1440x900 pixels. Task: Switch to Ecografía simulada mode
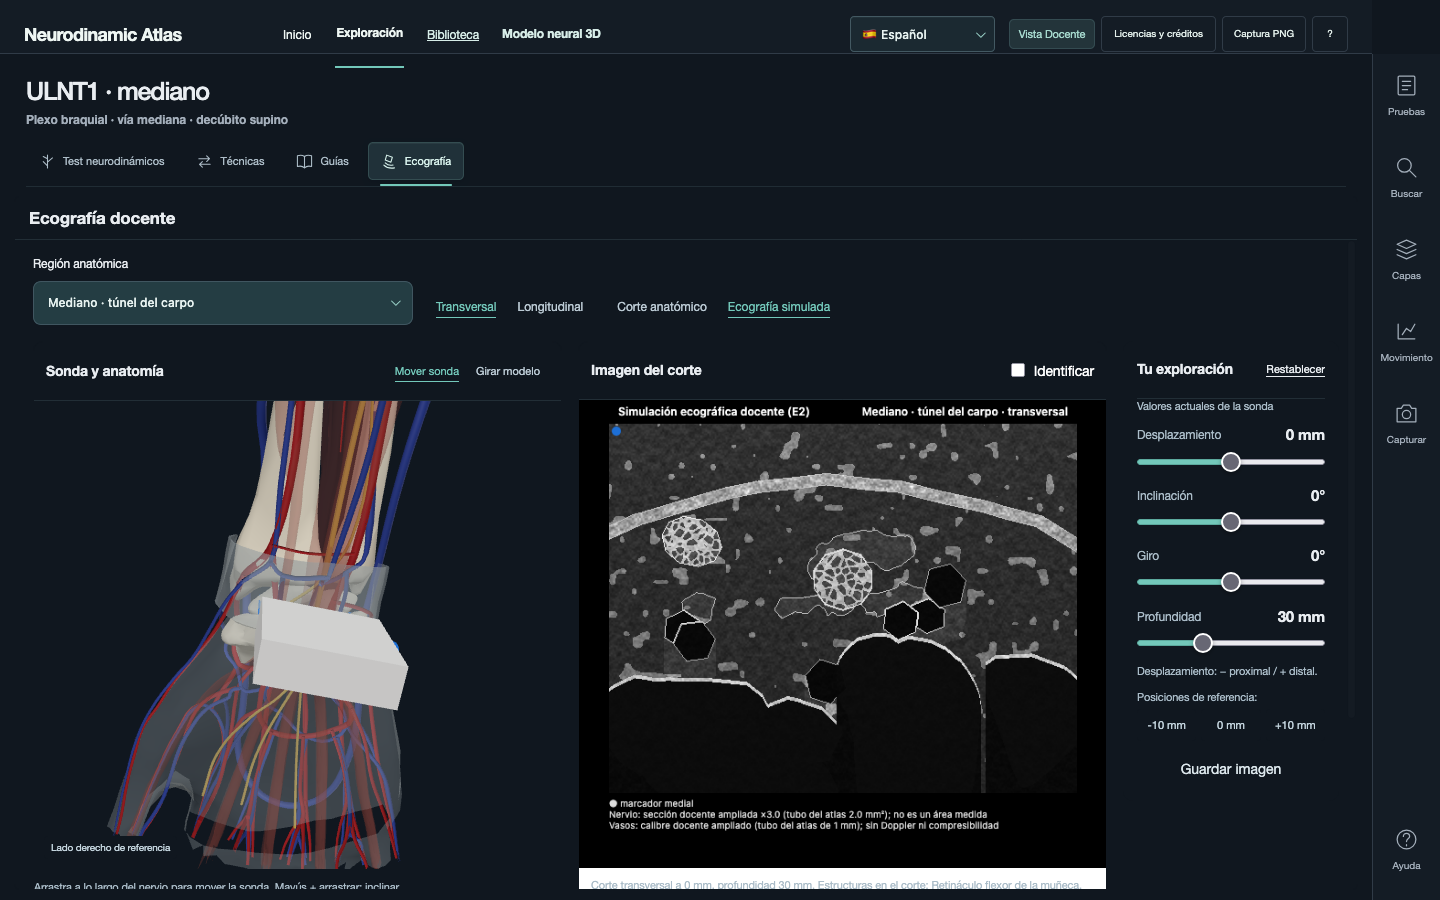pos(779,307)
